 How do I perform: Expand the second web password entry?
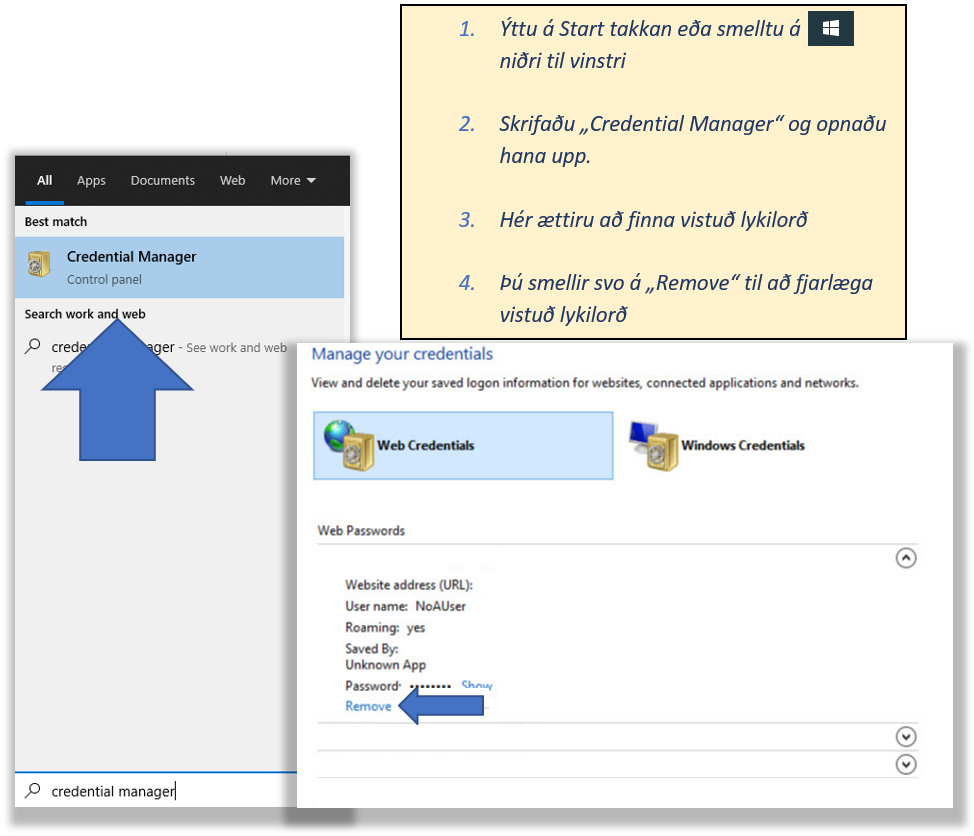point(905,737)
